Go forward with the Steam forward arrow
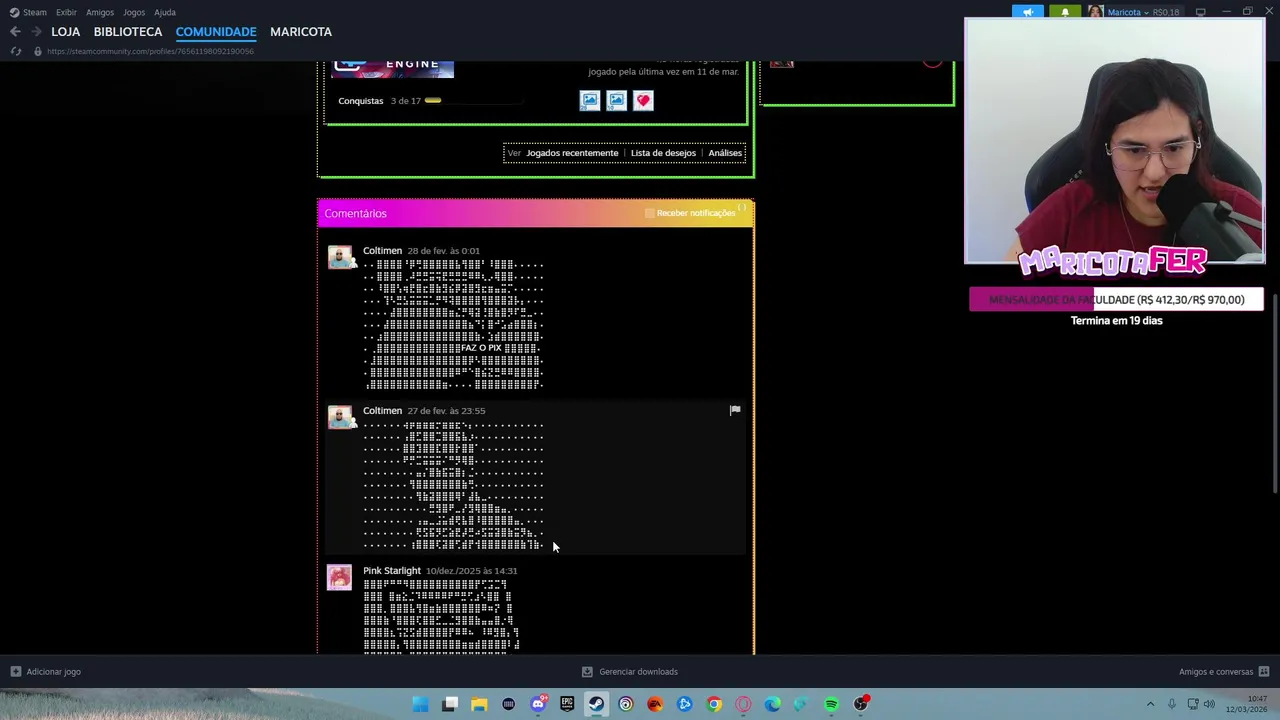 coord(36,32)
